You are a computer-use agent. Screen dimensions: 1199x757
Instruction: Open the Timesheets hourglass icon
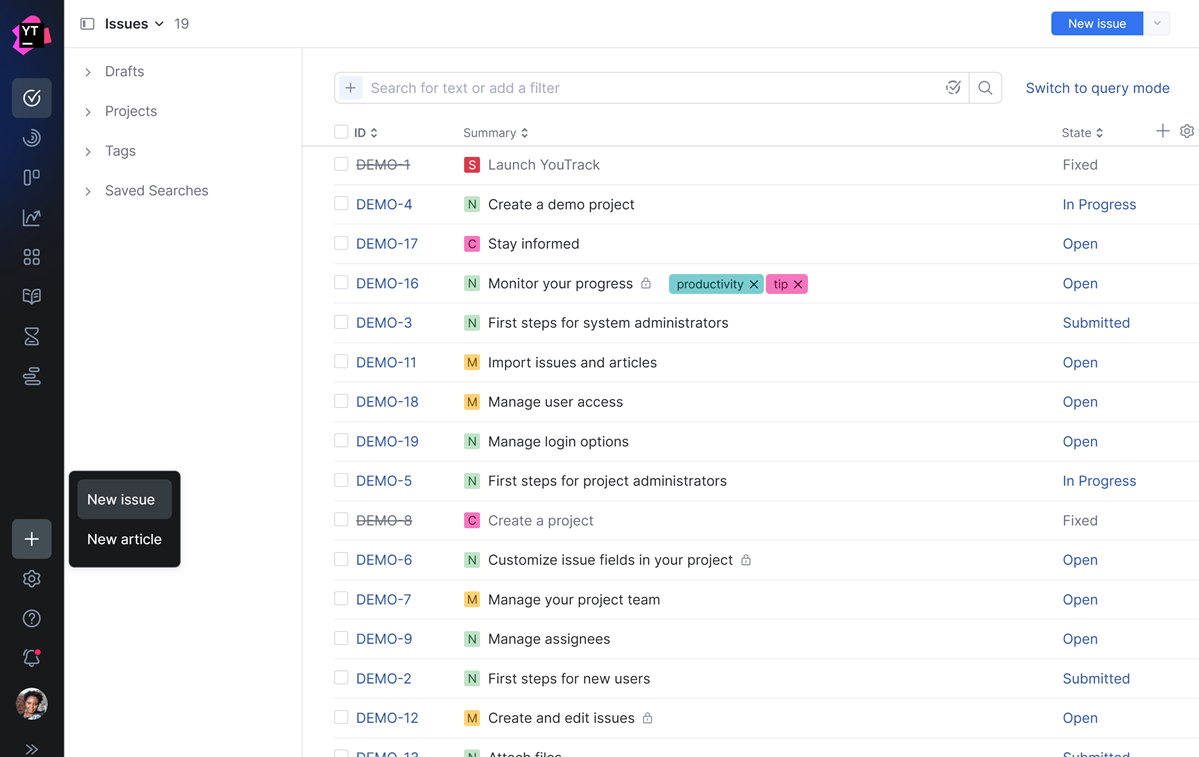click(32, 336)
